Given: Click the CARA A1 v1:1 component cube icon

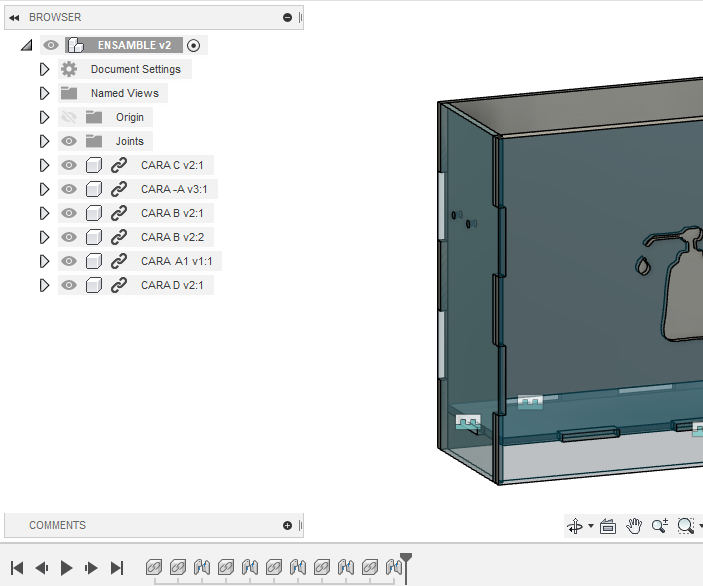Looking at the screenshot, I should click(x=94, y=261).
